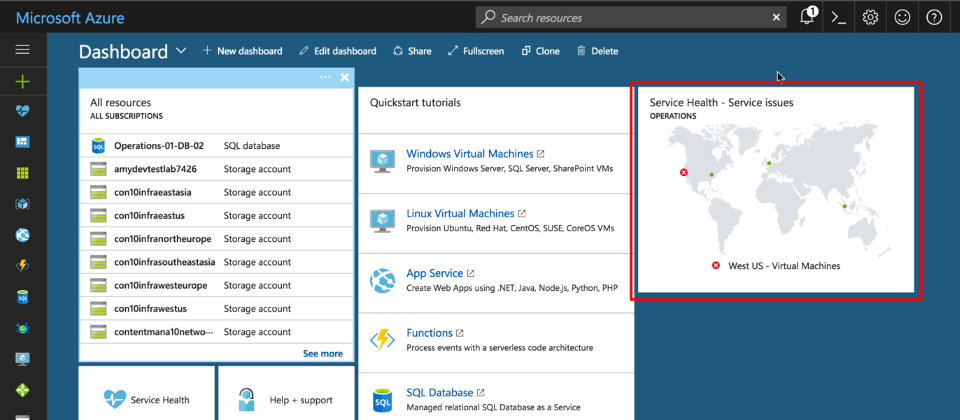Click the Southeast Asia green map dot

coord(844,206)
